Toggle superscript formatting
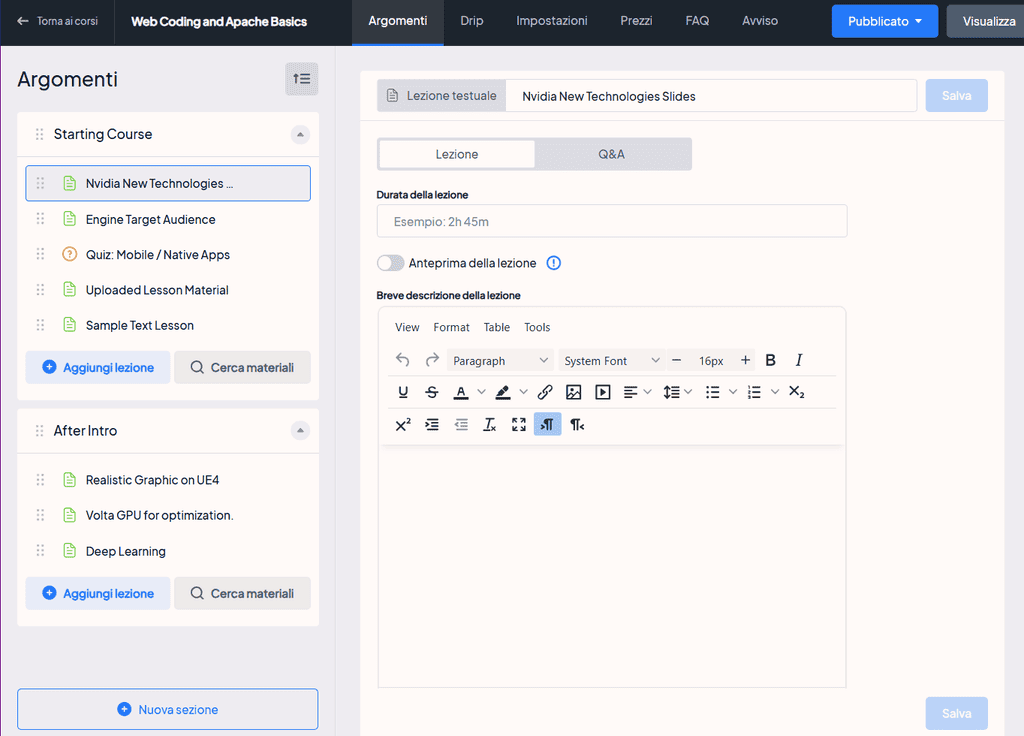The width and height of the screenshot is (1024, 736). coord(403,424)
